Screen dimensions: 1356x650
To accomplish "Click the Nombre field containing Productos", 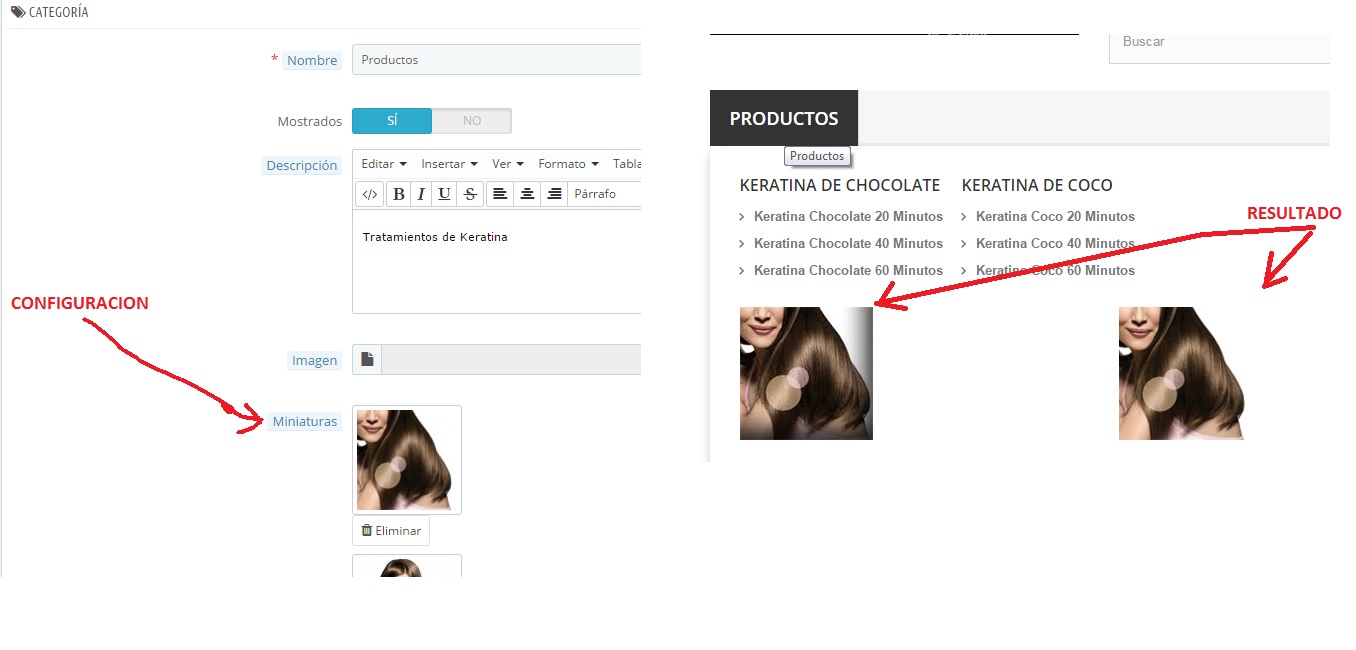I will (x=496, y=60).
